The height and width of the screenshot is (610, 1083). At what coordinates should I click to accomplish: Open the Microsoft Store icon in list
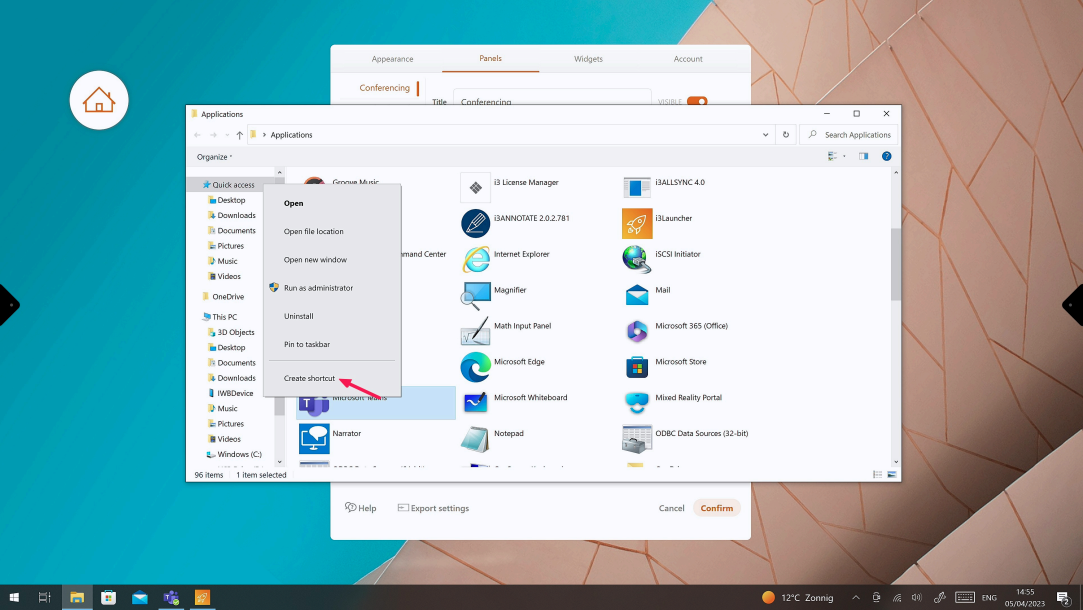tap(637, 366)
